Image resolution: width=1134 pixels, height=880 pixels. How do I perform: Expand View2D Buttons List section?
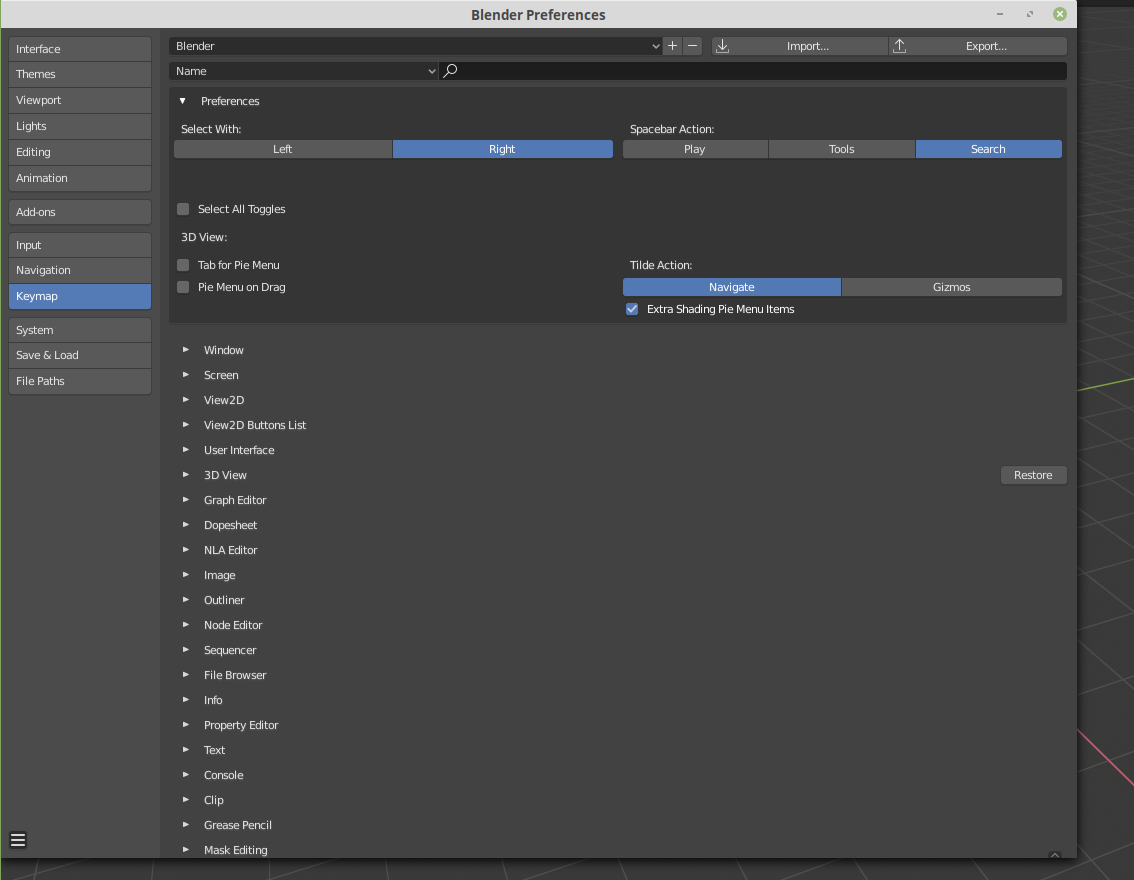[186, 424]
